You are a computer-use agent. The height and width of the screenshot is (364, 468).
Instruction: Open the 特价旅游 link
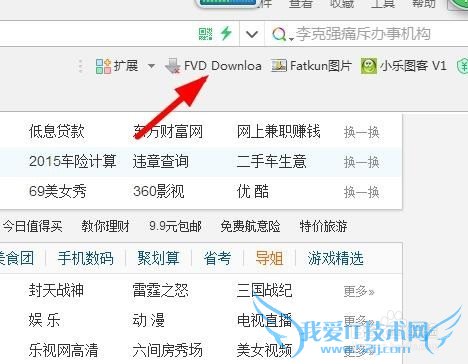coord(323,226)
